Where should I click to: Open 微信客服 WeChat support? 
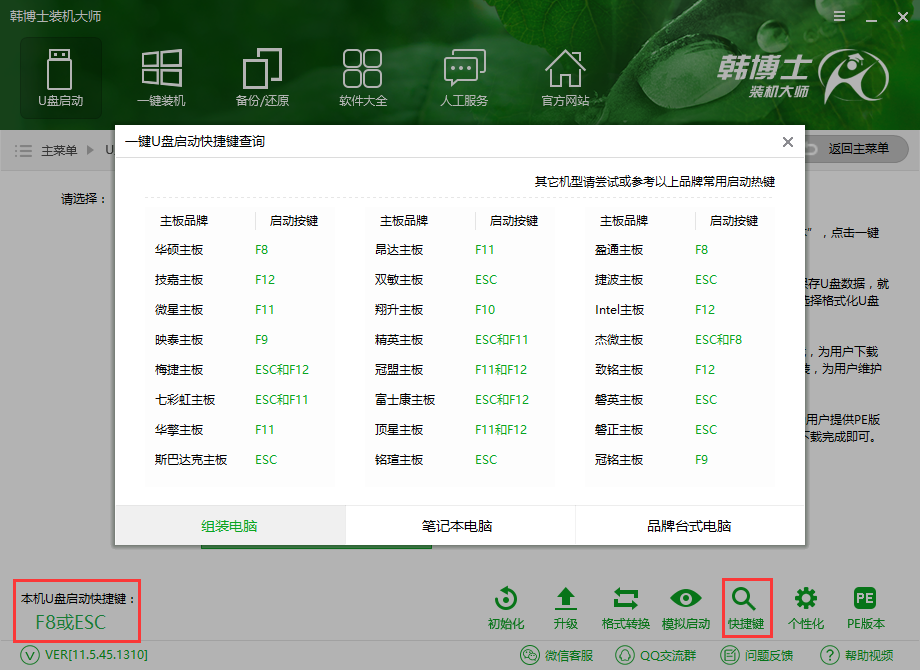click(x=560, y=655)
